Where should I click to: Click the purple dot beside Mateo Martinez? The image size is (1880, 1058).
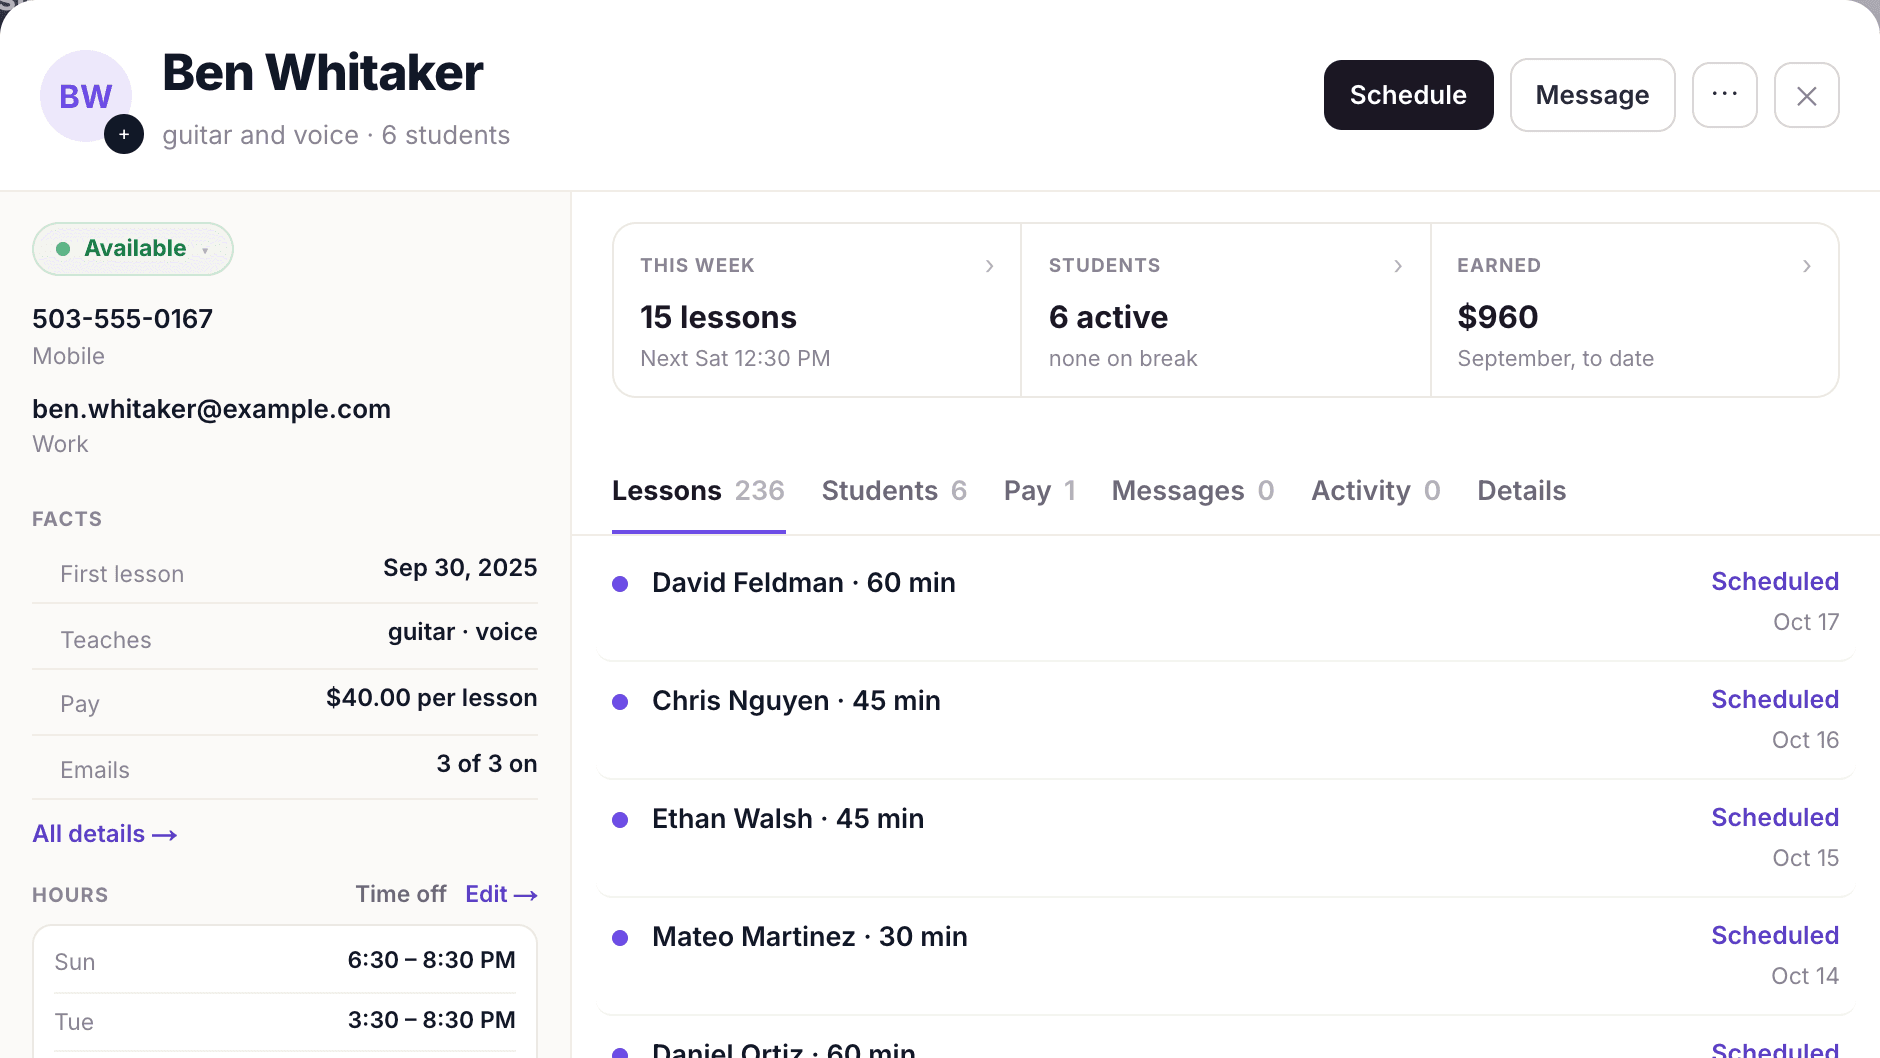coord(620,938)
